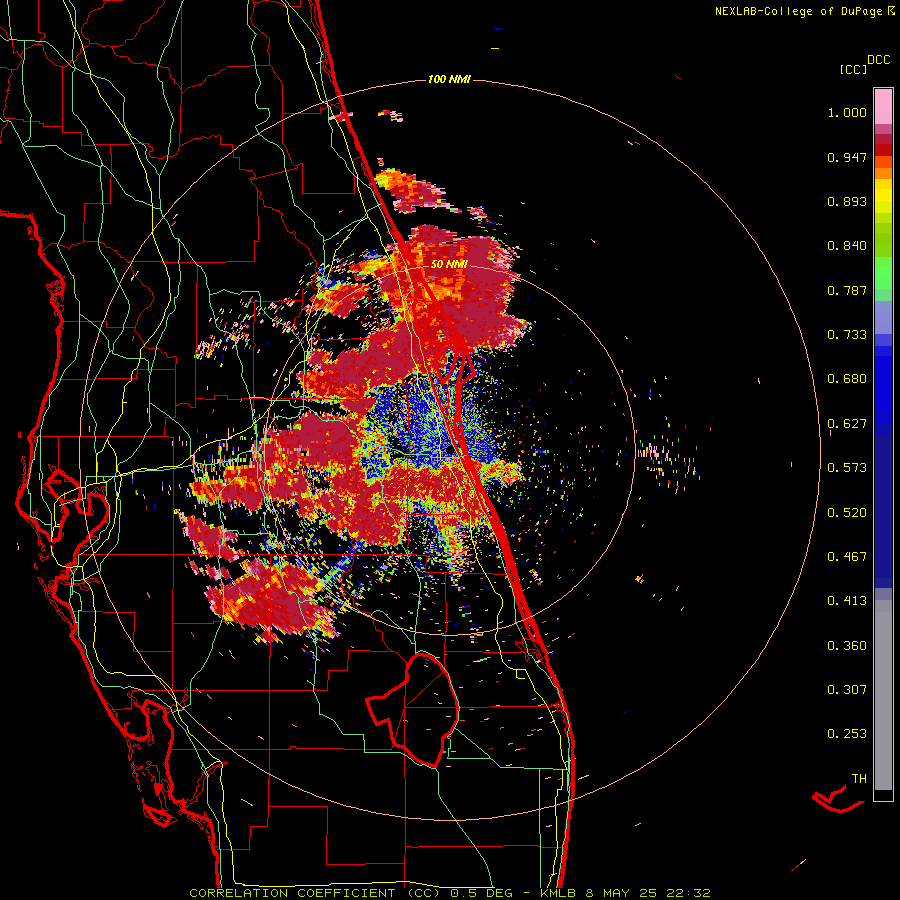Click the 100 NMI range ring label
The width and height of the screenshot is (900, 900).
pos(449,79)
